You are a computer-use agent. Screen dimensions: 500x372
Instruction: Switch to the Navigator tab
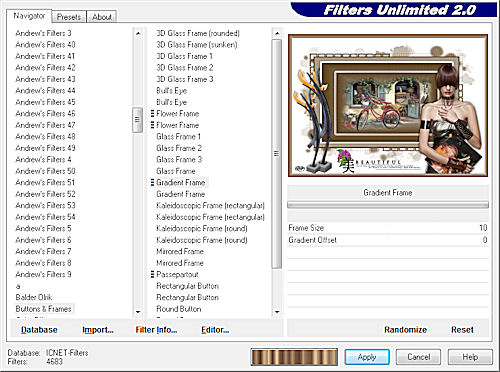coord(29,16)
